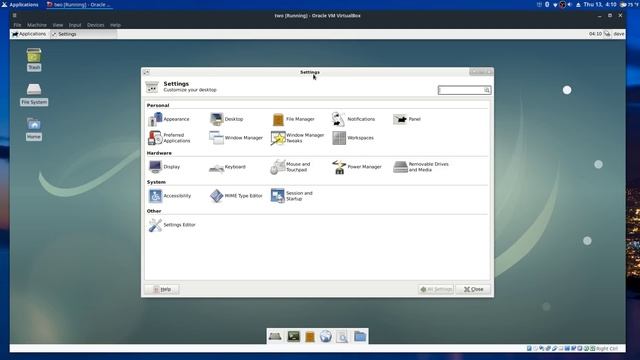Screen dimensions: 640x360
Task: Click the Settings search field
Action: coord(464,90)
